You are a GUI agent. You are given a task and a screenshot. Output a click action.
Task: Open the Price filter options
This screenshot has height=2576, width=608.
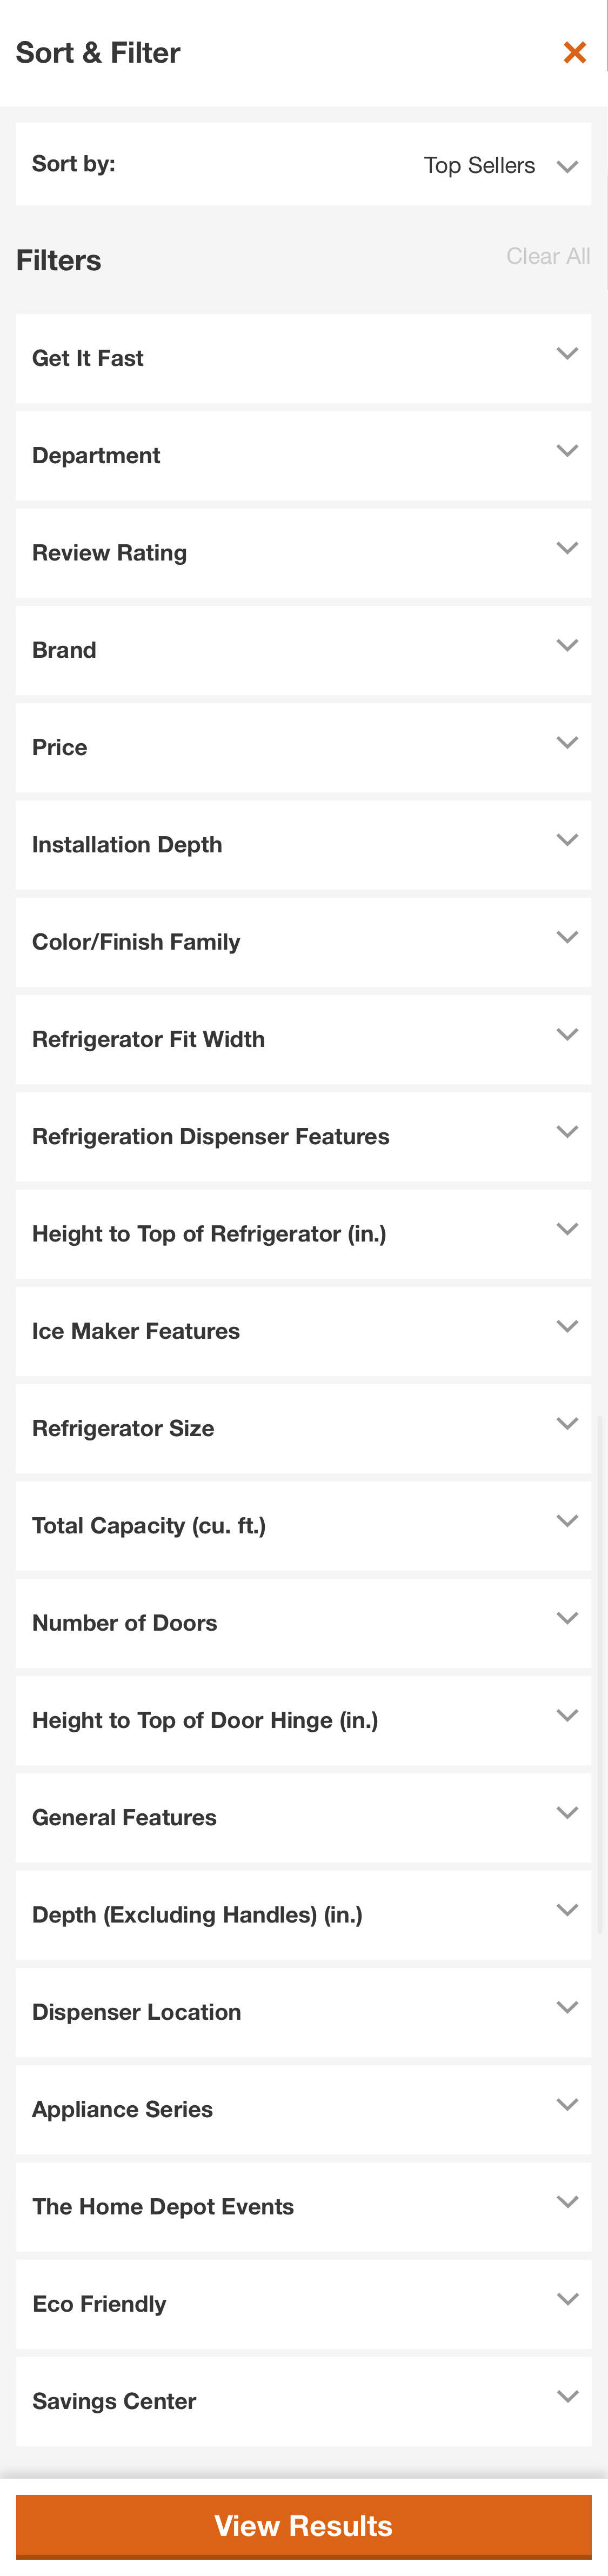pos(304,746)
